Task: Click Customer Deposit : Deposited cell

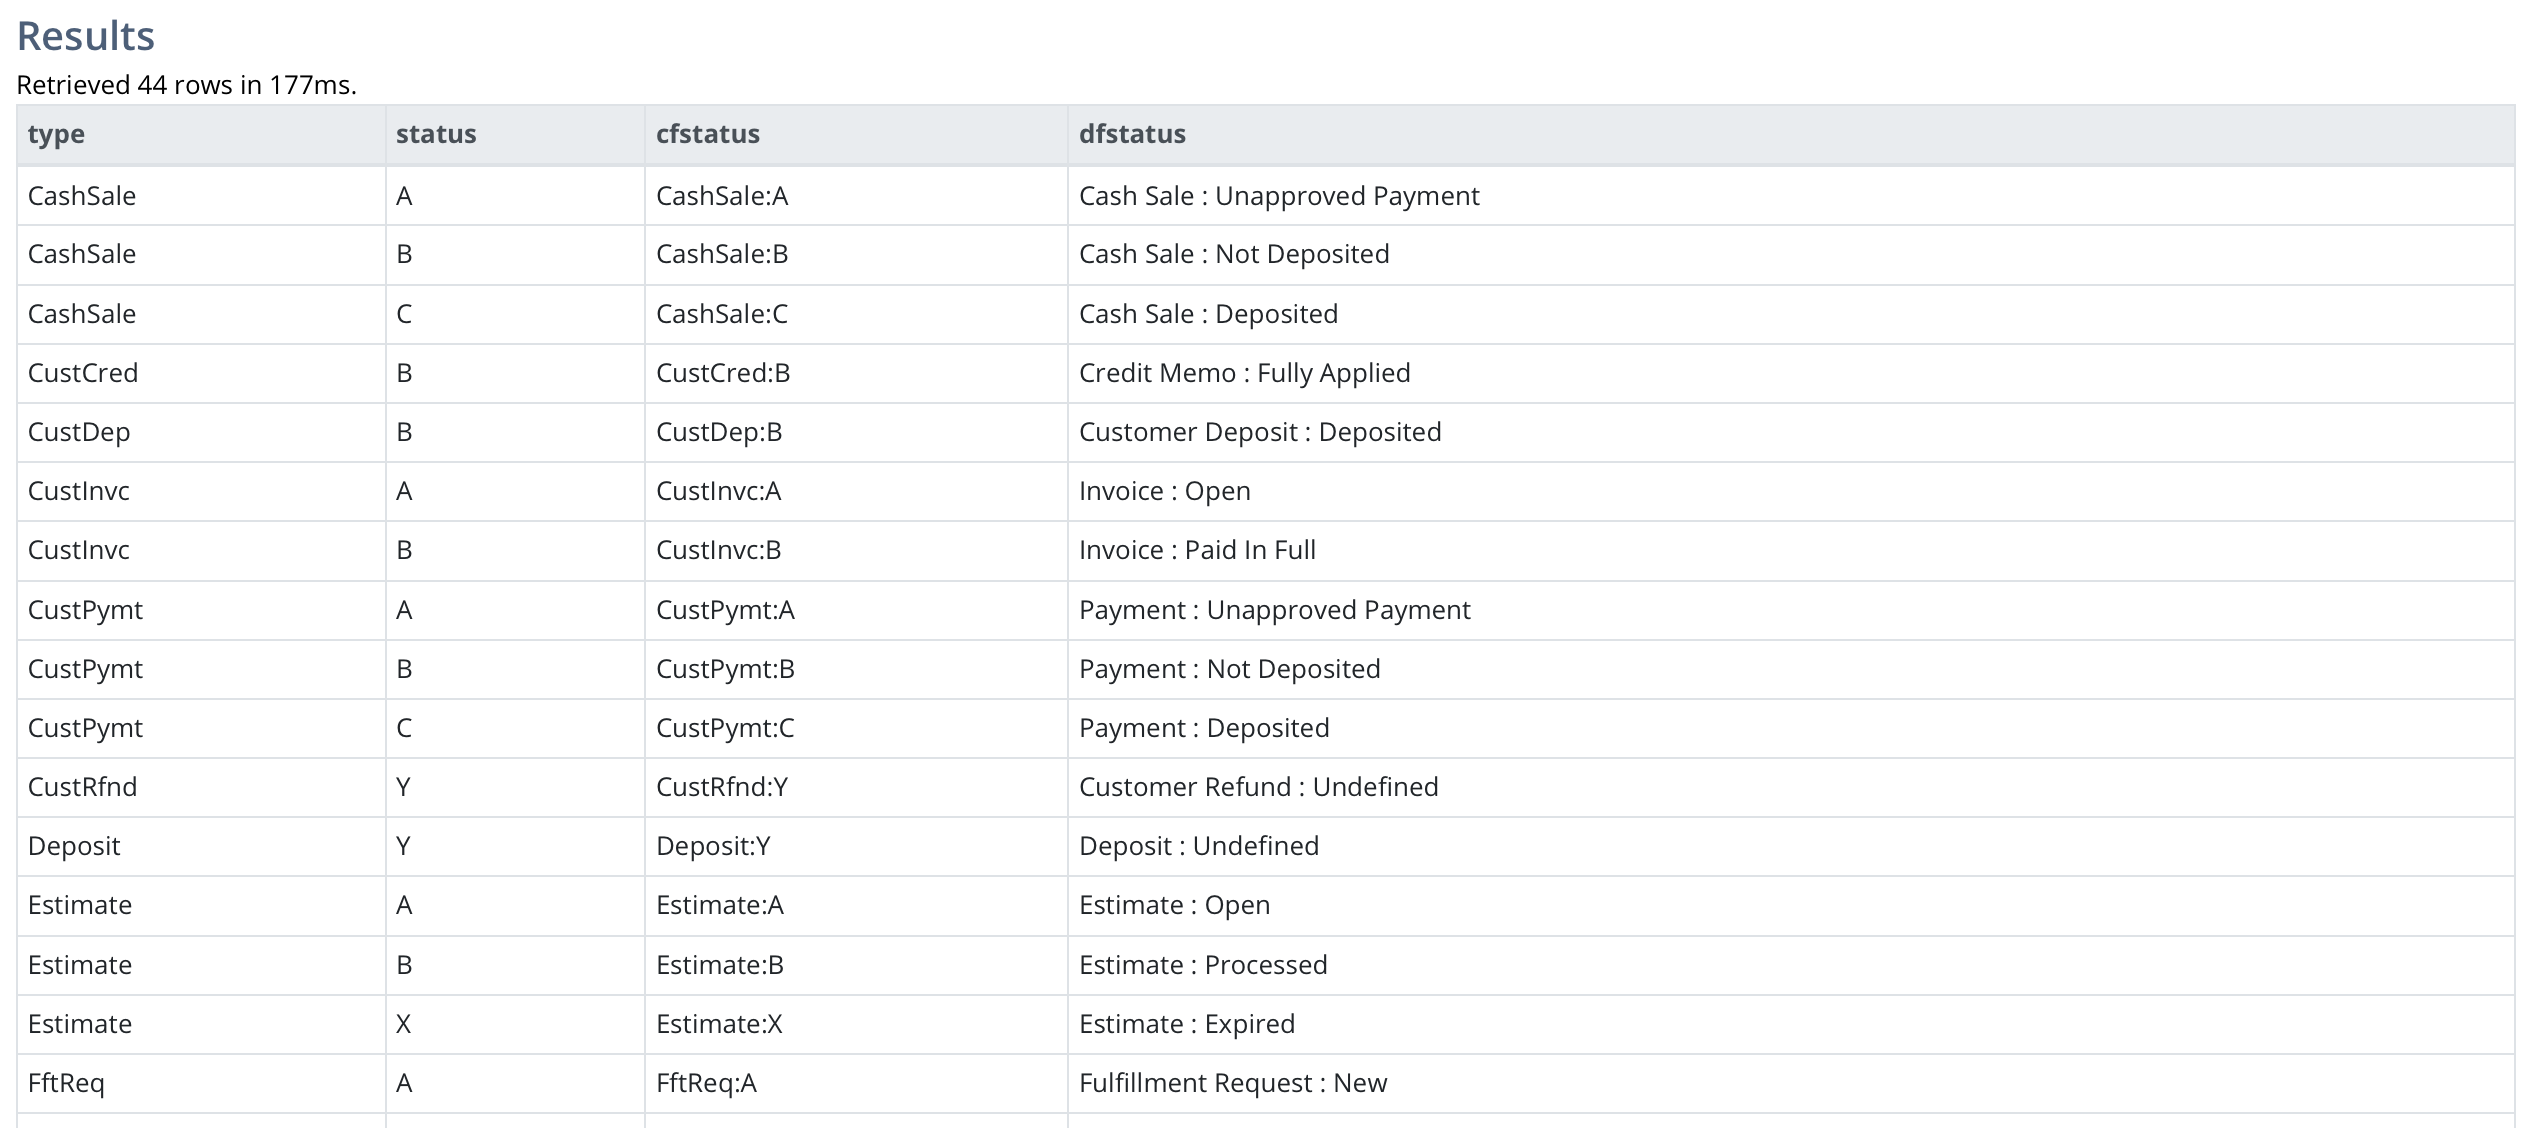Action: pyautogui.click(x=1791, y=432)
